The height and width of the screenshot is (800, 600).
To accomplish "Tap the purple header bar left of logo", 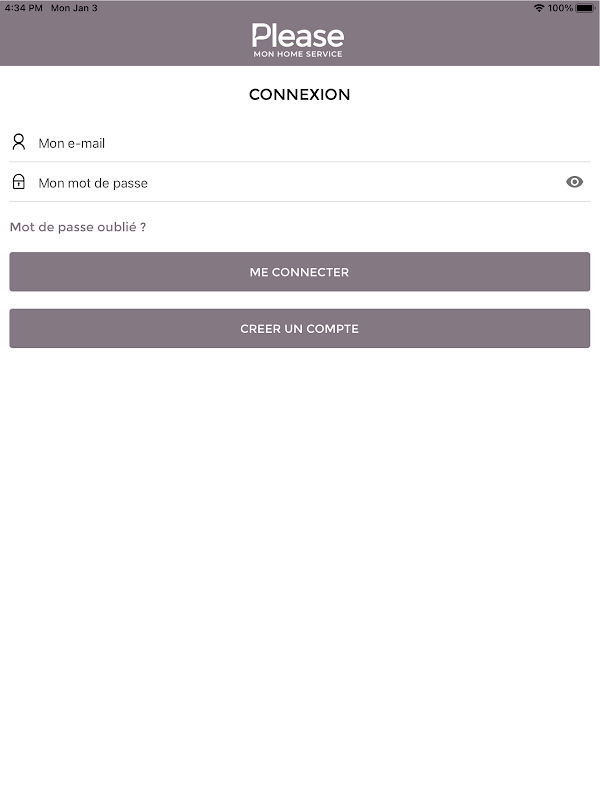I will [x=120, y=40].
